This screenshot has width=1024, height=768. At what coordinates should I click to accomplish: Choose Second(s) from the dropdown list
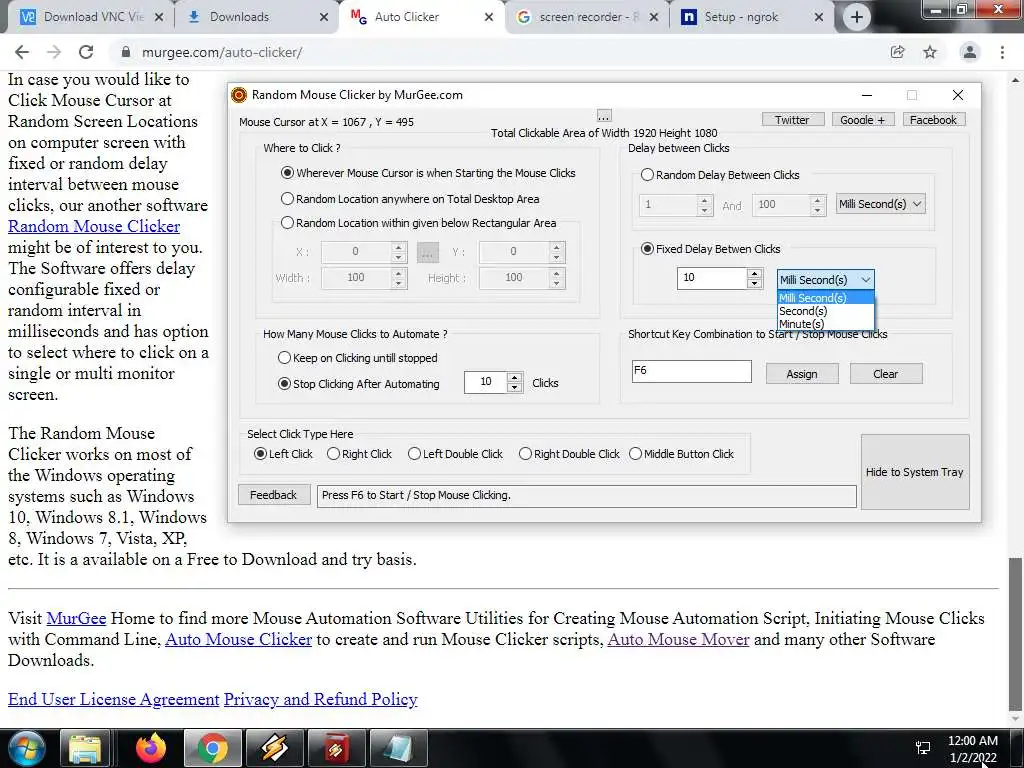(x=825, y=311)
